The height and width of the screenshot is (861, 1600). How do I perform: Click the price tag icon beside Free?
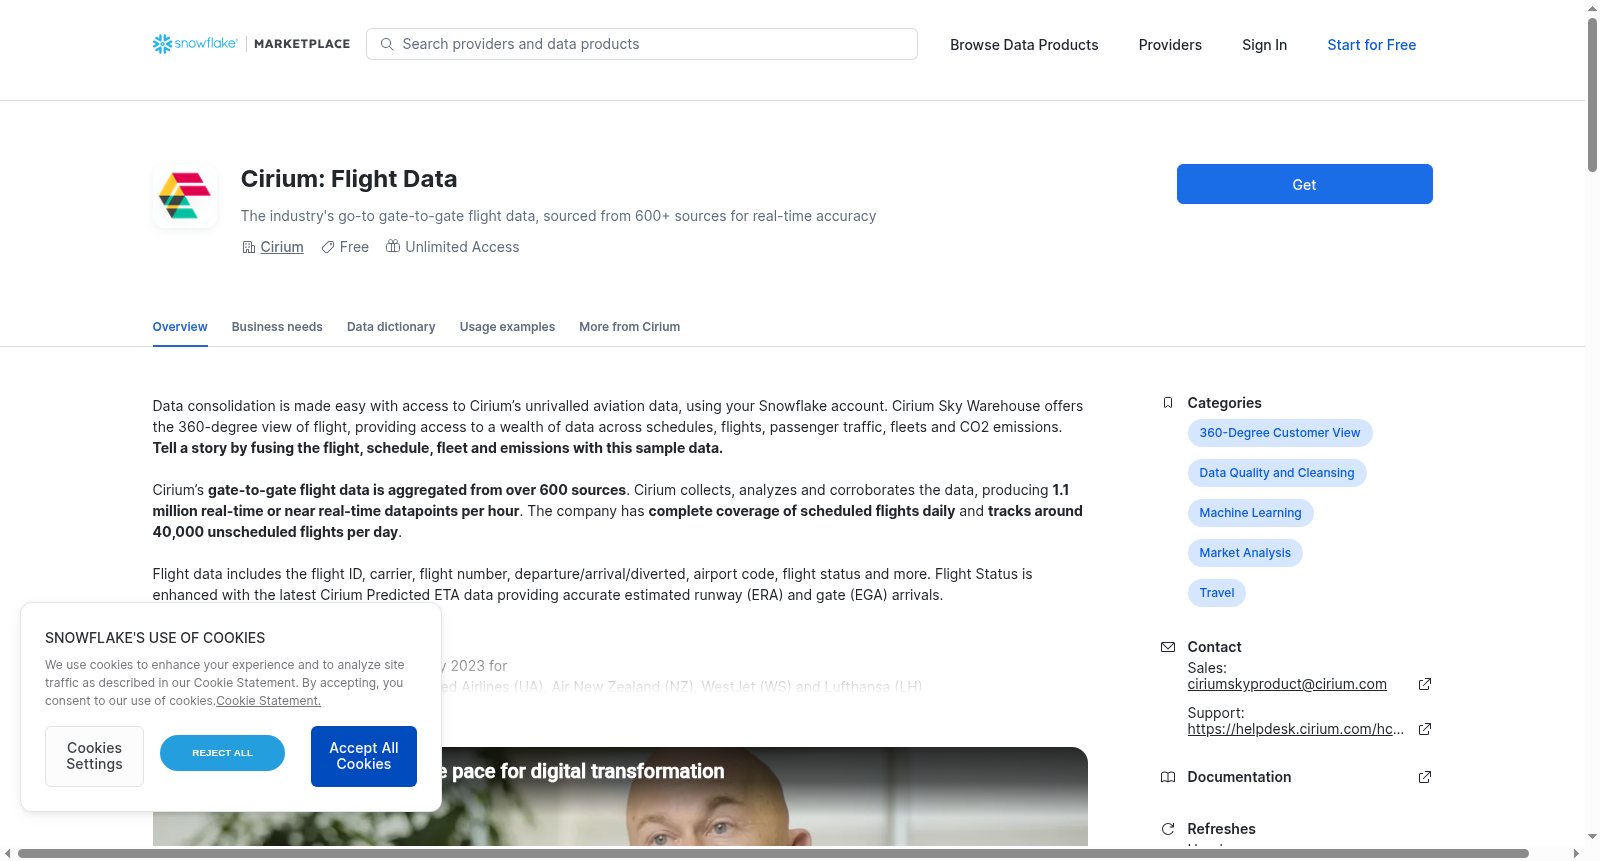pos(328,247)
